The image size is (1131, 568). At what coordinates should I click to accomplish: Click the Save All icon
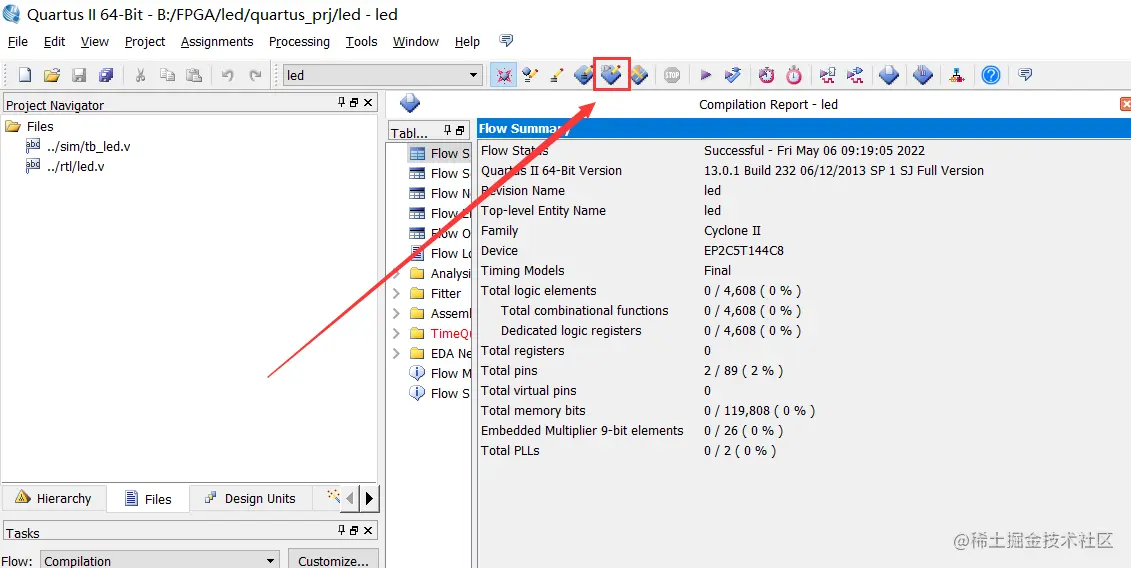tap(106, 75)
